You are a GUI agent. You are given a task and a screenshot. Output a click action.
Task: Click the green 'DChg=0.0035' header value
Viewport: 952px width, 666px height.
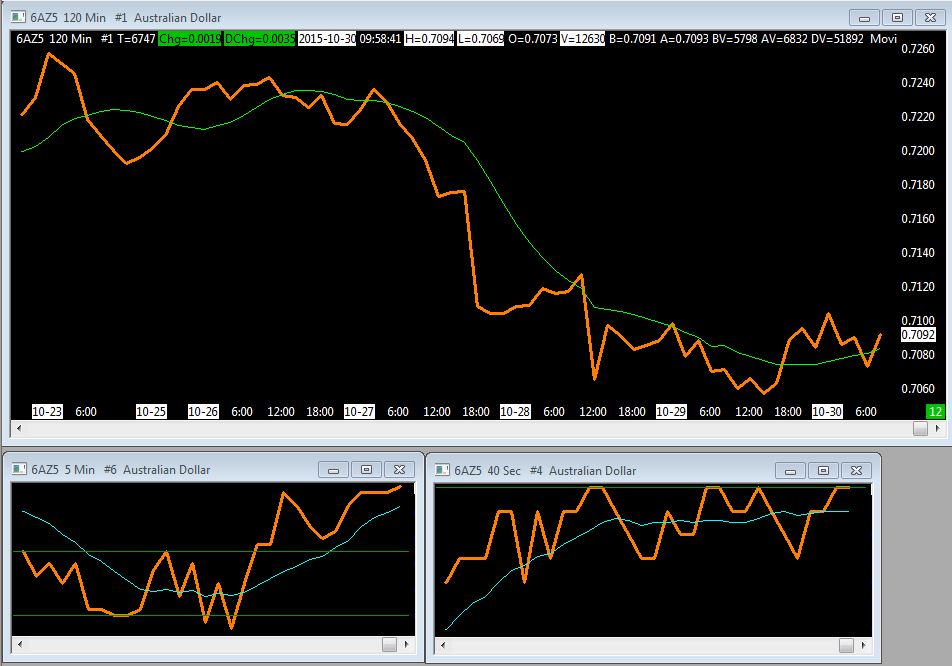(259, 39)
